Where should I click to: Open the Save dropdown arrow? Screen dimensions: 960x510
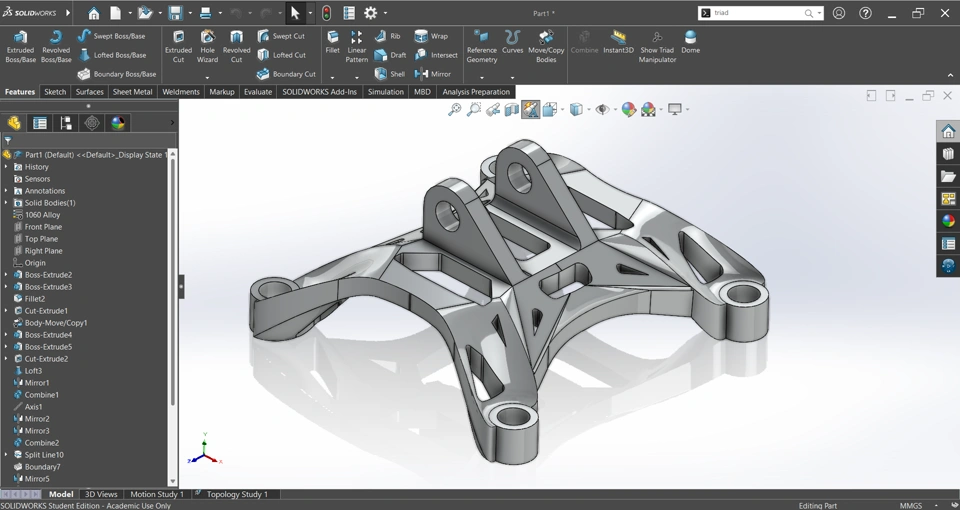[190, 13]
